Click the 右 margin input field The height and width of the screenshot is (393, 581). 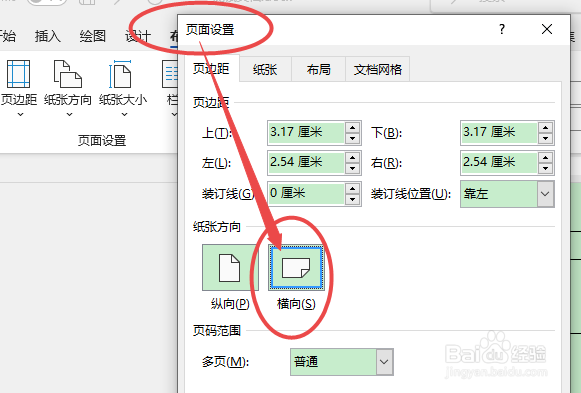tap(499, 163)
